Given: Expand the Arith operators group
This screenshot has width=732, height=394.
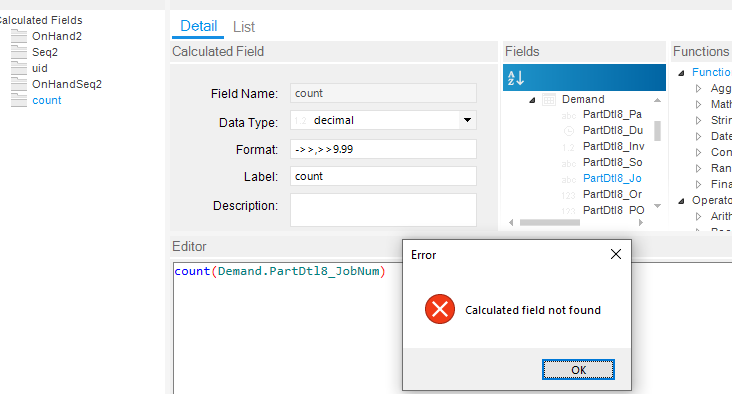Looking at the screenshot, I should click(698, 216).
